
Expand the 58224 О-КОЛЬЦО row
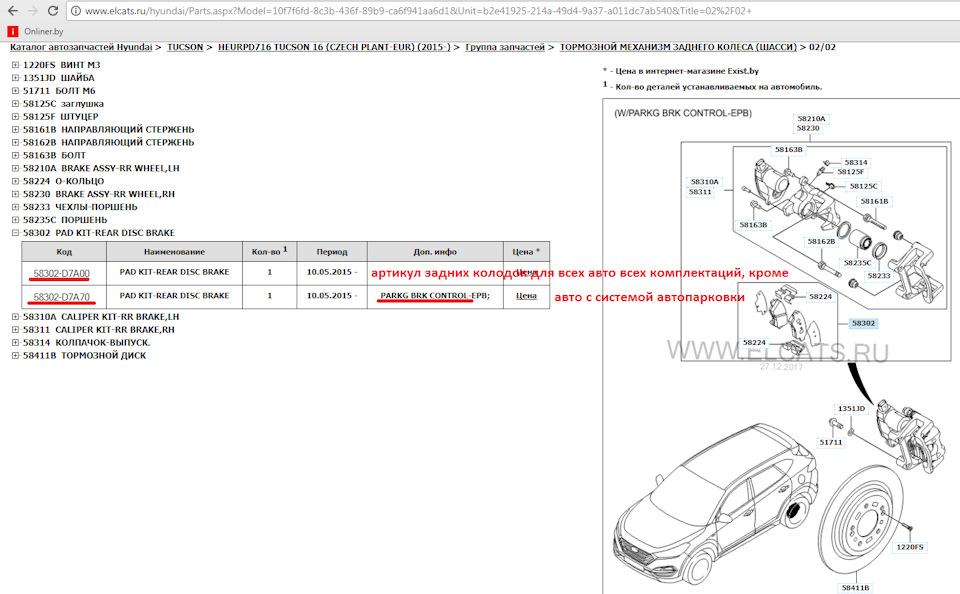(15, 181)
